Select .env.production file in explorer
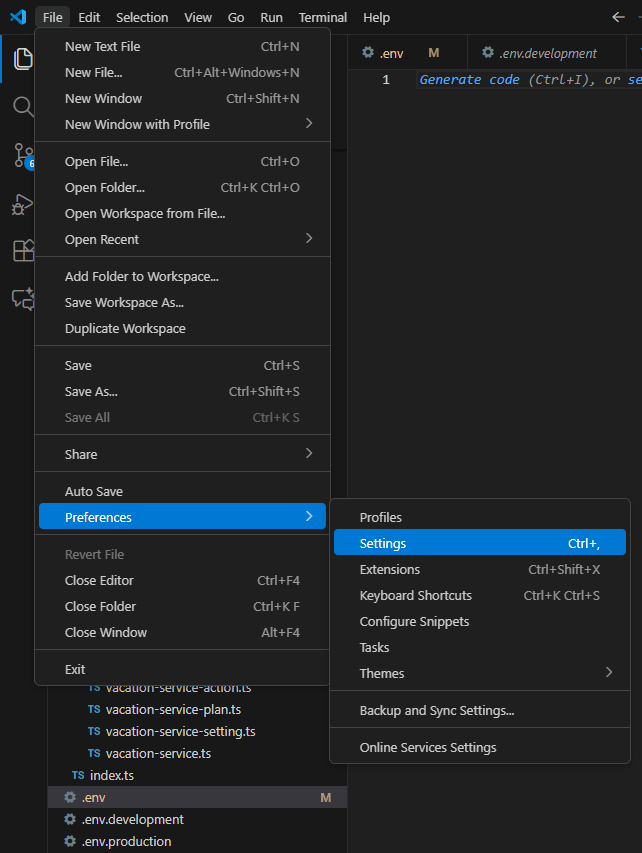 pos(126,841)
